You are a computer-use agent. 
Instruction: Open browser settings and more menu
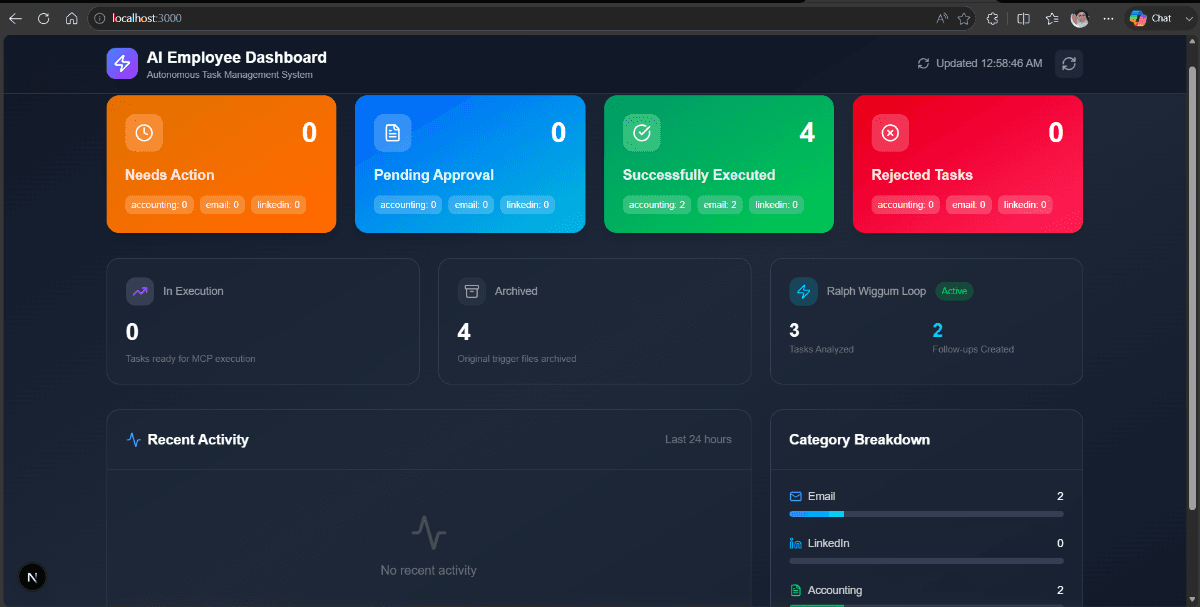(1107, 18)
